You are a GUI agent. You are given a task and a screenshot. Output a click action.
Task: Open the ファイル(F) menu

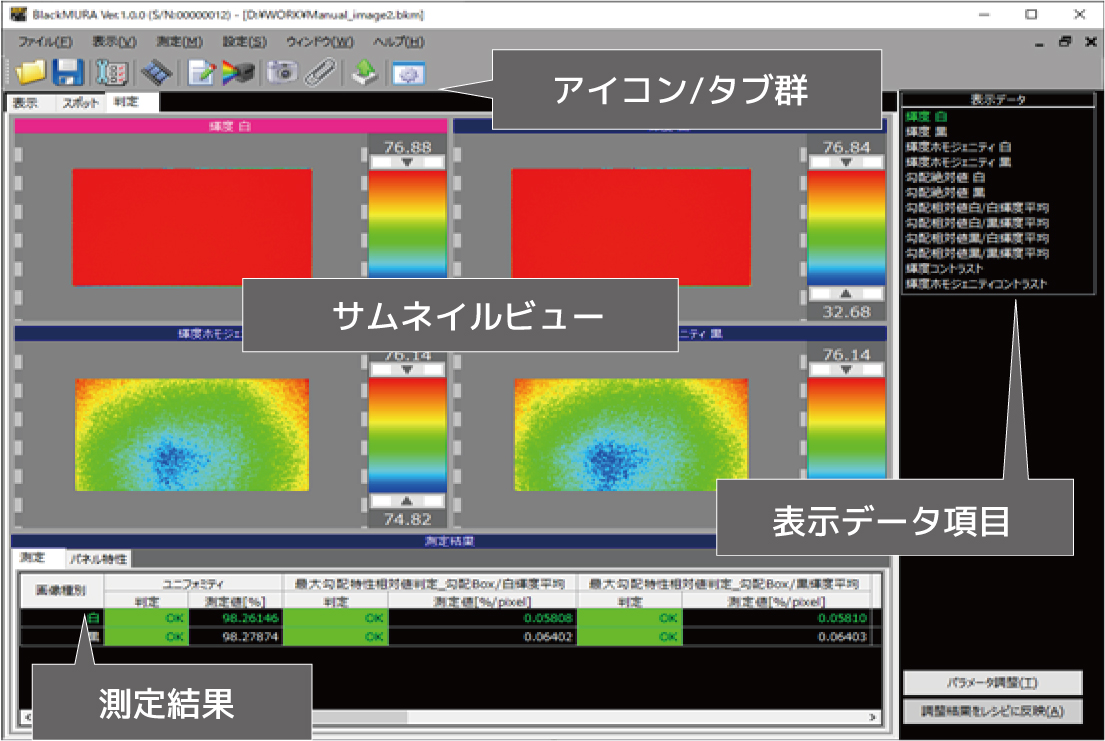pyautogui.click(x=45, y=42)
